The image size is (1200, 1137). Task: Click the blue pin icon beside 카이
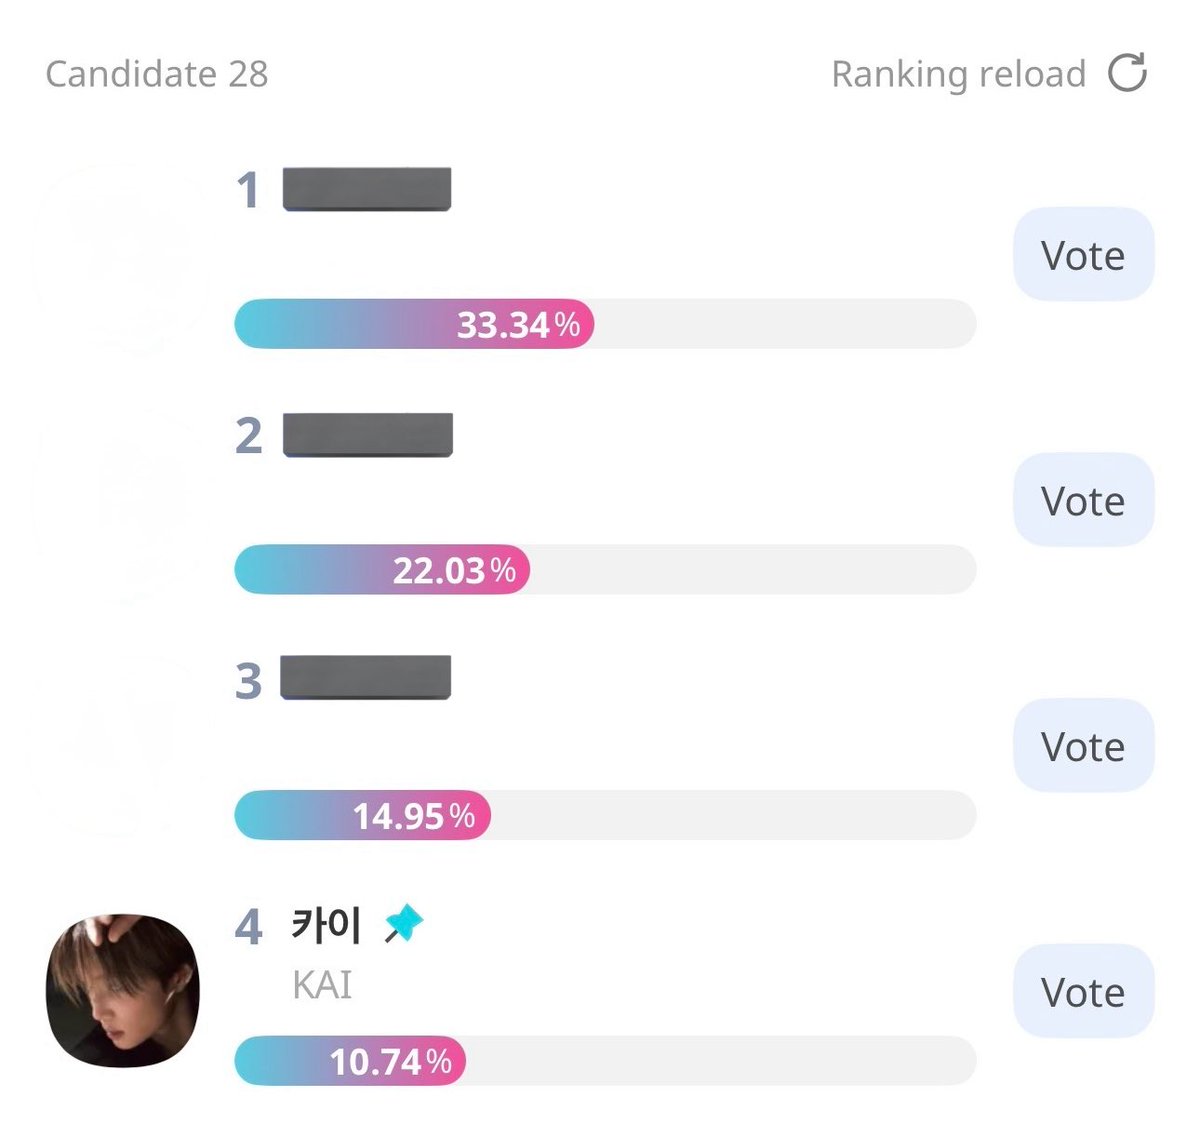[x=404, y=923]
